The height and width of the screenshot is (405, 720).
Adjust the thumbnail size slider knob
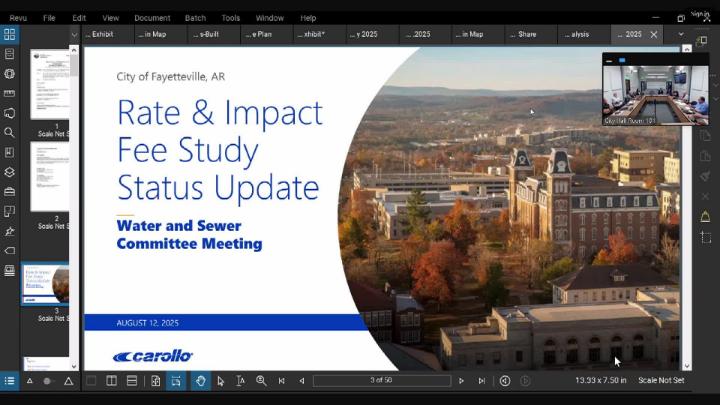(x=47, y=381)
